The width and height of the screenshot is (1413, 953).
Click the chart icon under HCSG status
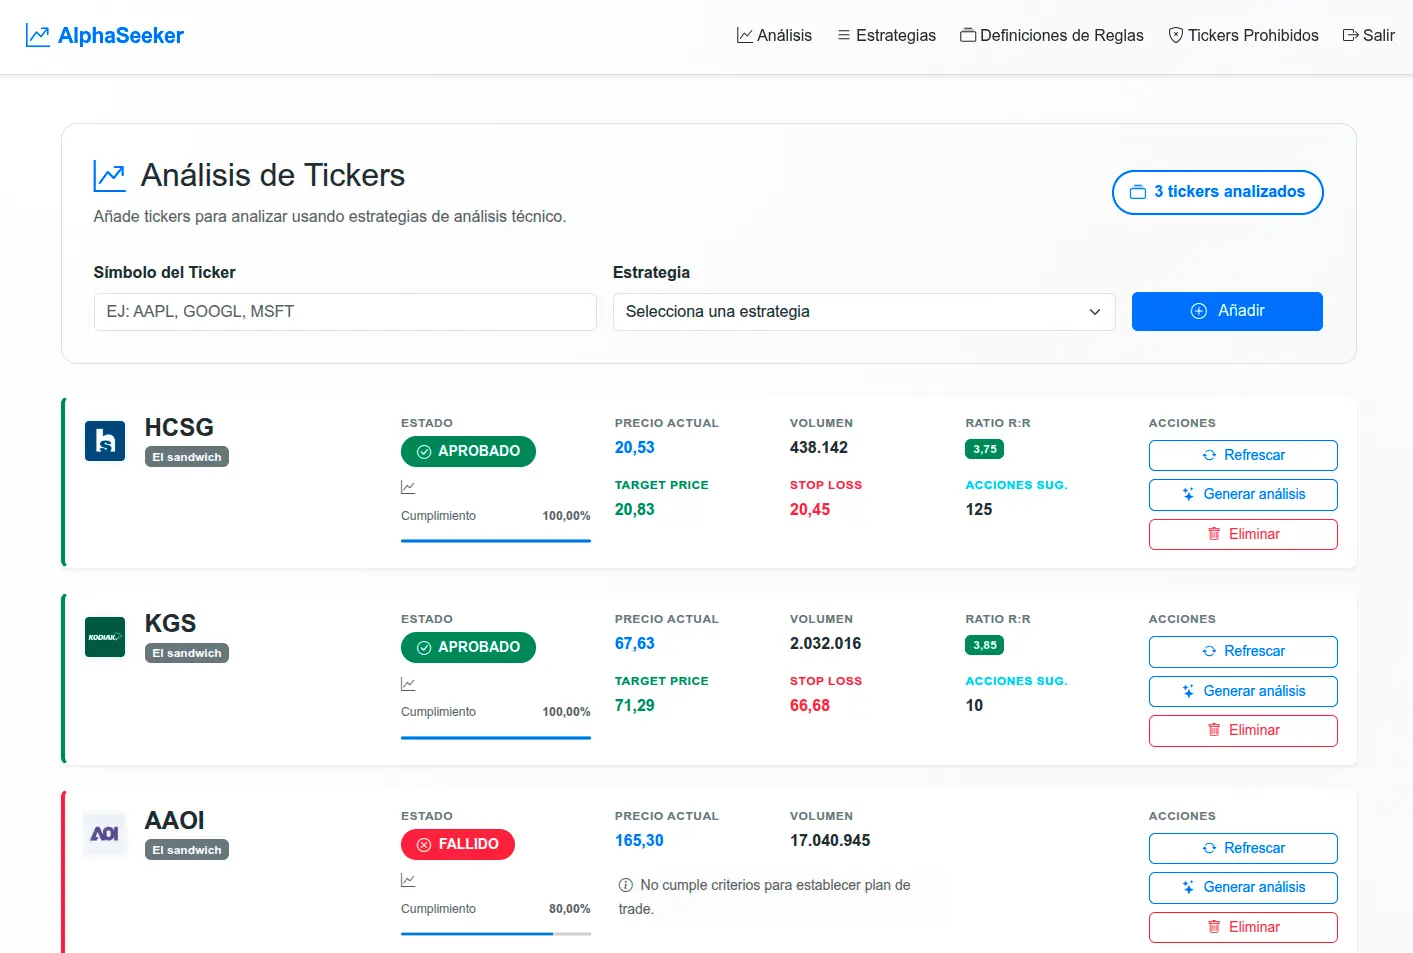(x=408, y=488)
